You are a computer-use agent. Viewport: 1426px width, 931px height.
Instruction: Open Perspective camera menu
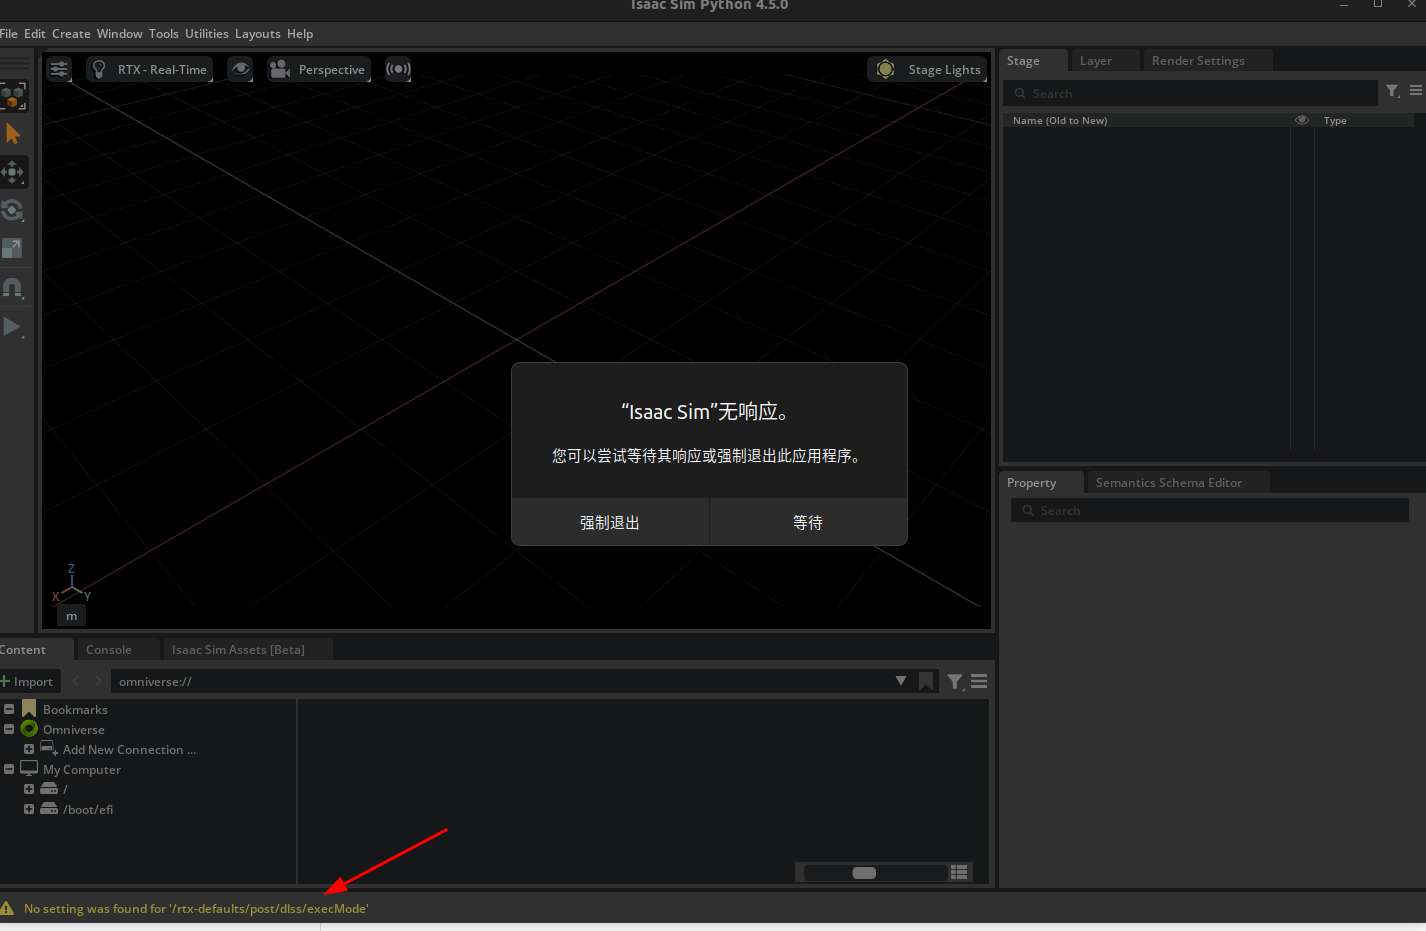(x=319, y=69)
